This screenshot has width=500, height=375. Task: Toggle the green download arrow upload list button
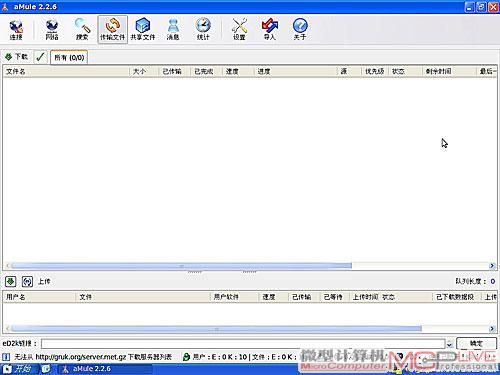point(11,282)
